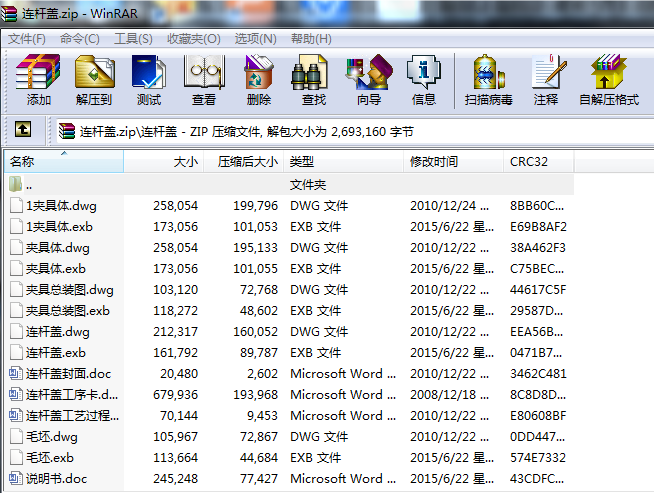Select file 夹具总装图.exb
This screenshot has height=493, width=654.
click(68, 311)
